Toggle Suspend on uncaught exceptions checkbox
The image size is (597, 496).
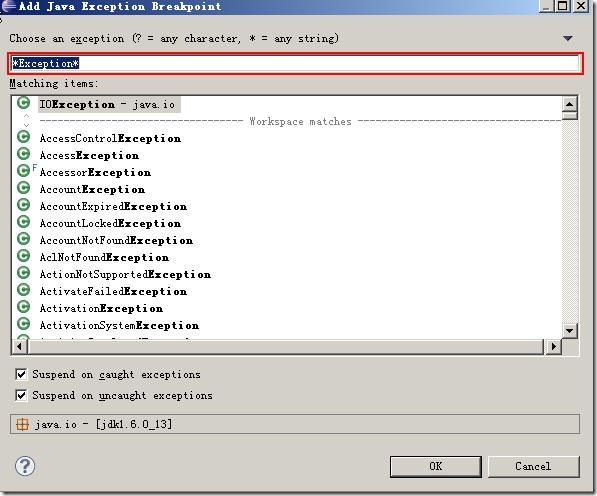point(21,396)
